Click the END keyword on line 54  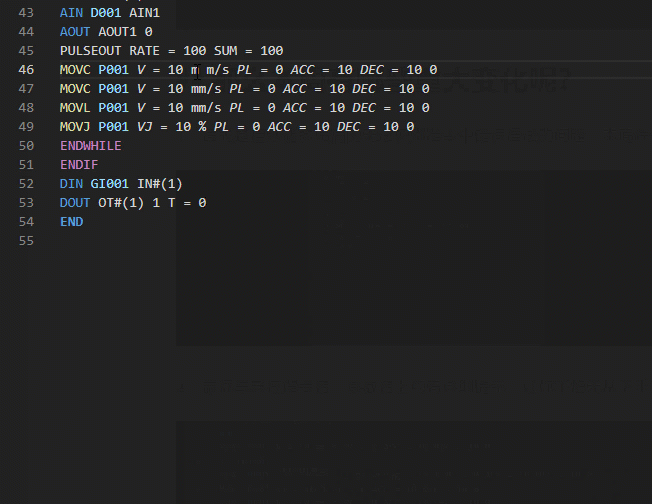(71, 222)
